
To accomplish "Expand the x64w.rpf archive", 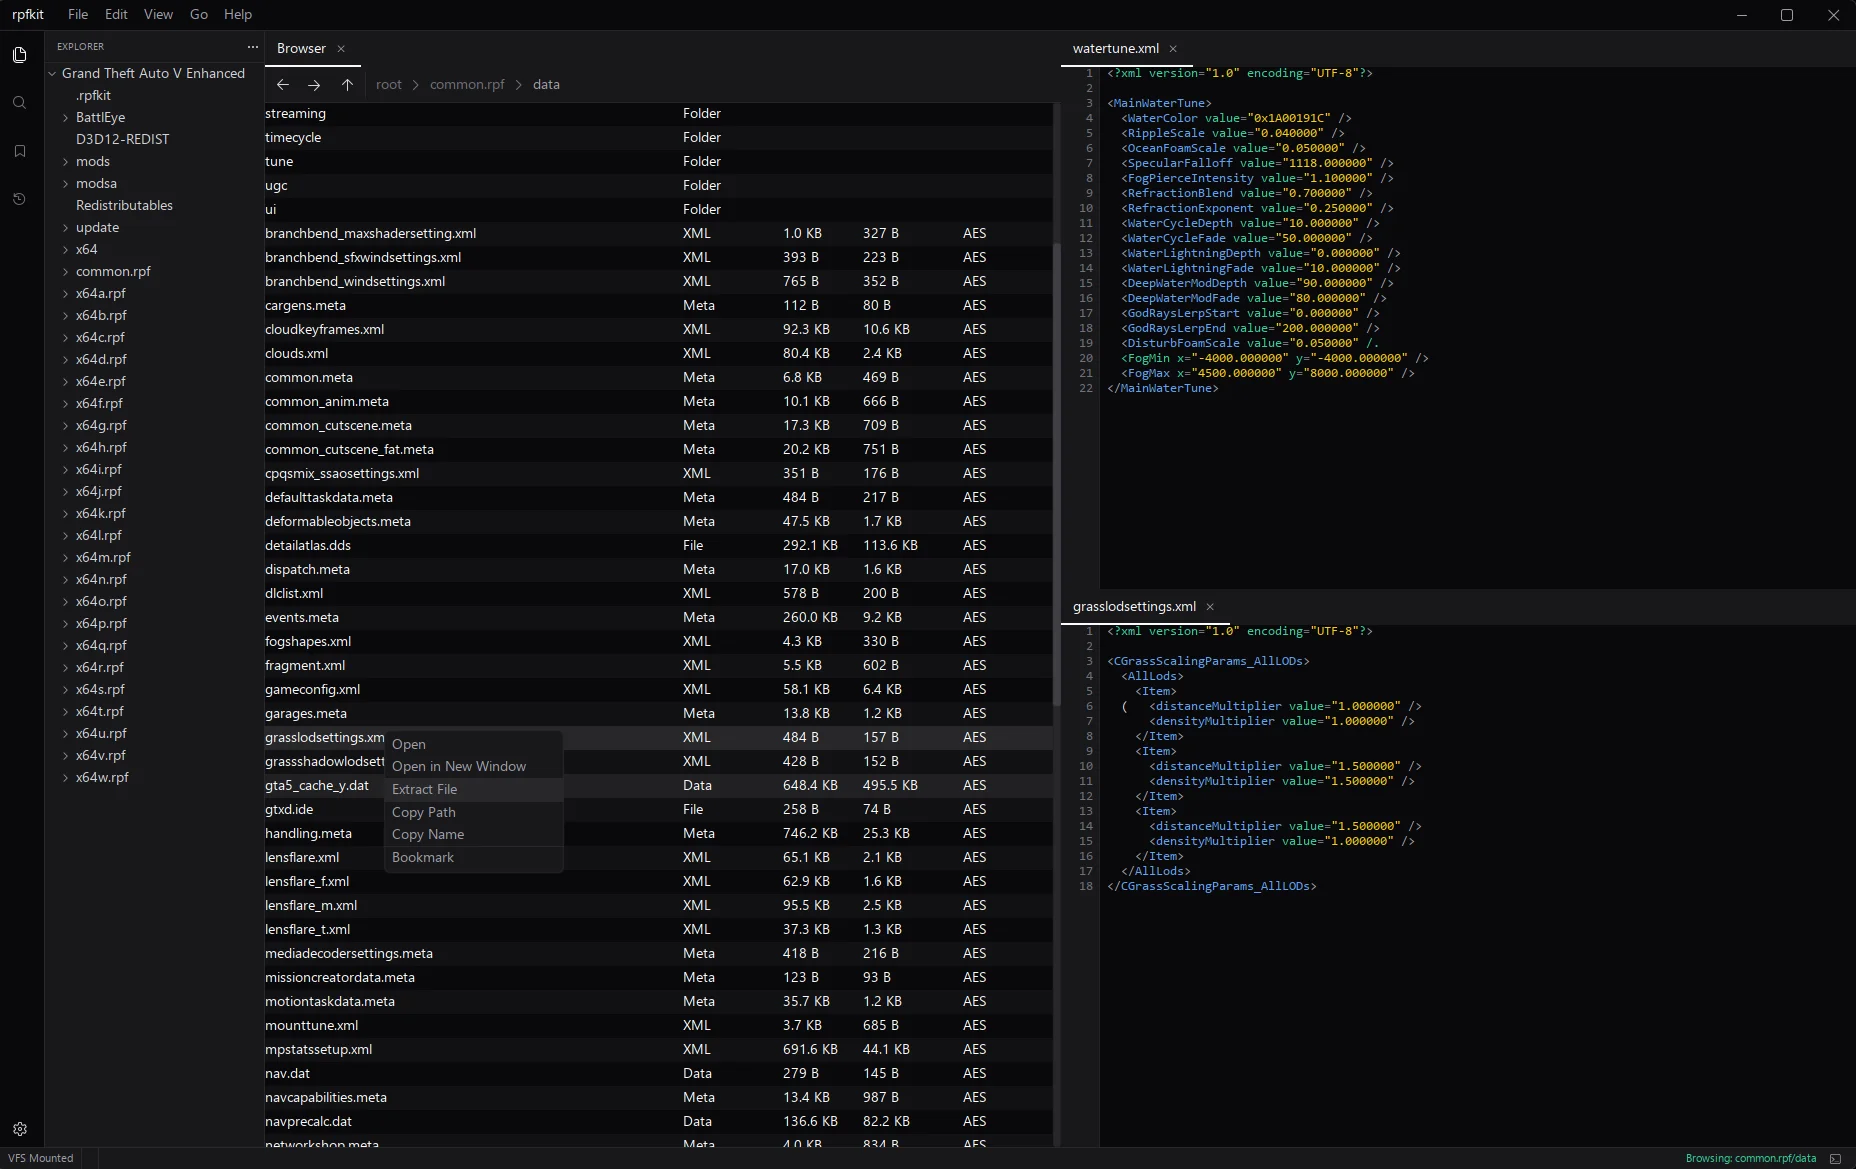I will (66, 777).
